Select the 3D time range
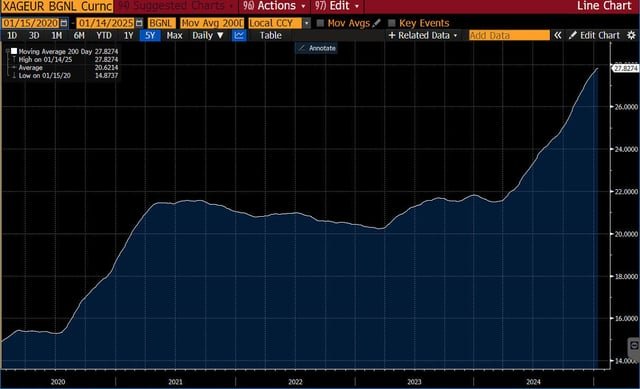The height and width of the screenshot is (389, 640). pyautogui.click(x=34, y=36)
